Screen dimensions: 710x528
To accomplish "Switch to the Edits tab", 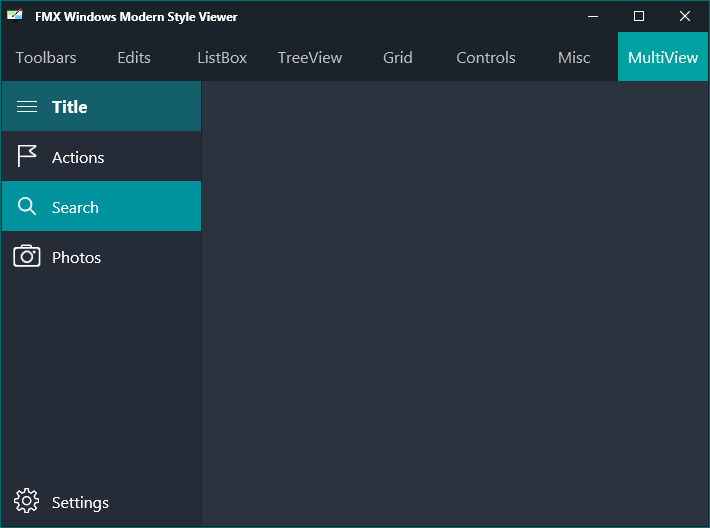I will pyautogui.click(x=134, y=58).
